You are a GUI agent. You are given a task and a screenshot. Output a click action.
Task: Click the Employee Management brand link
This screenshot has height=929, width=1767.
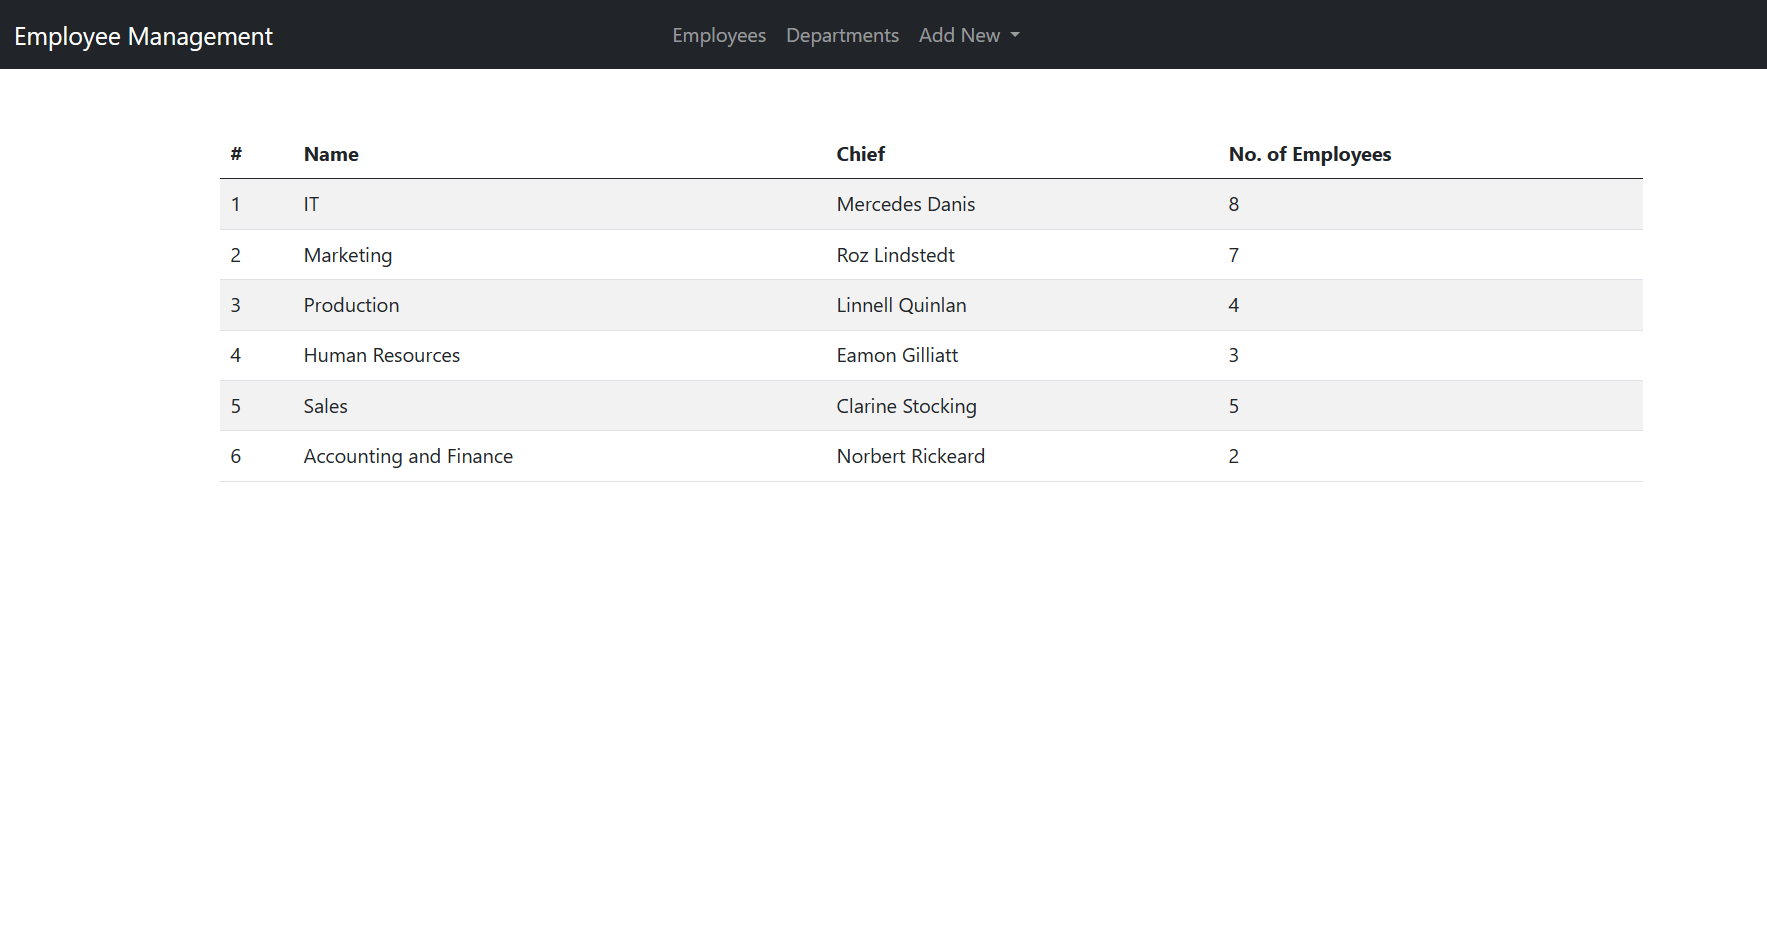(x=143, y=36)
